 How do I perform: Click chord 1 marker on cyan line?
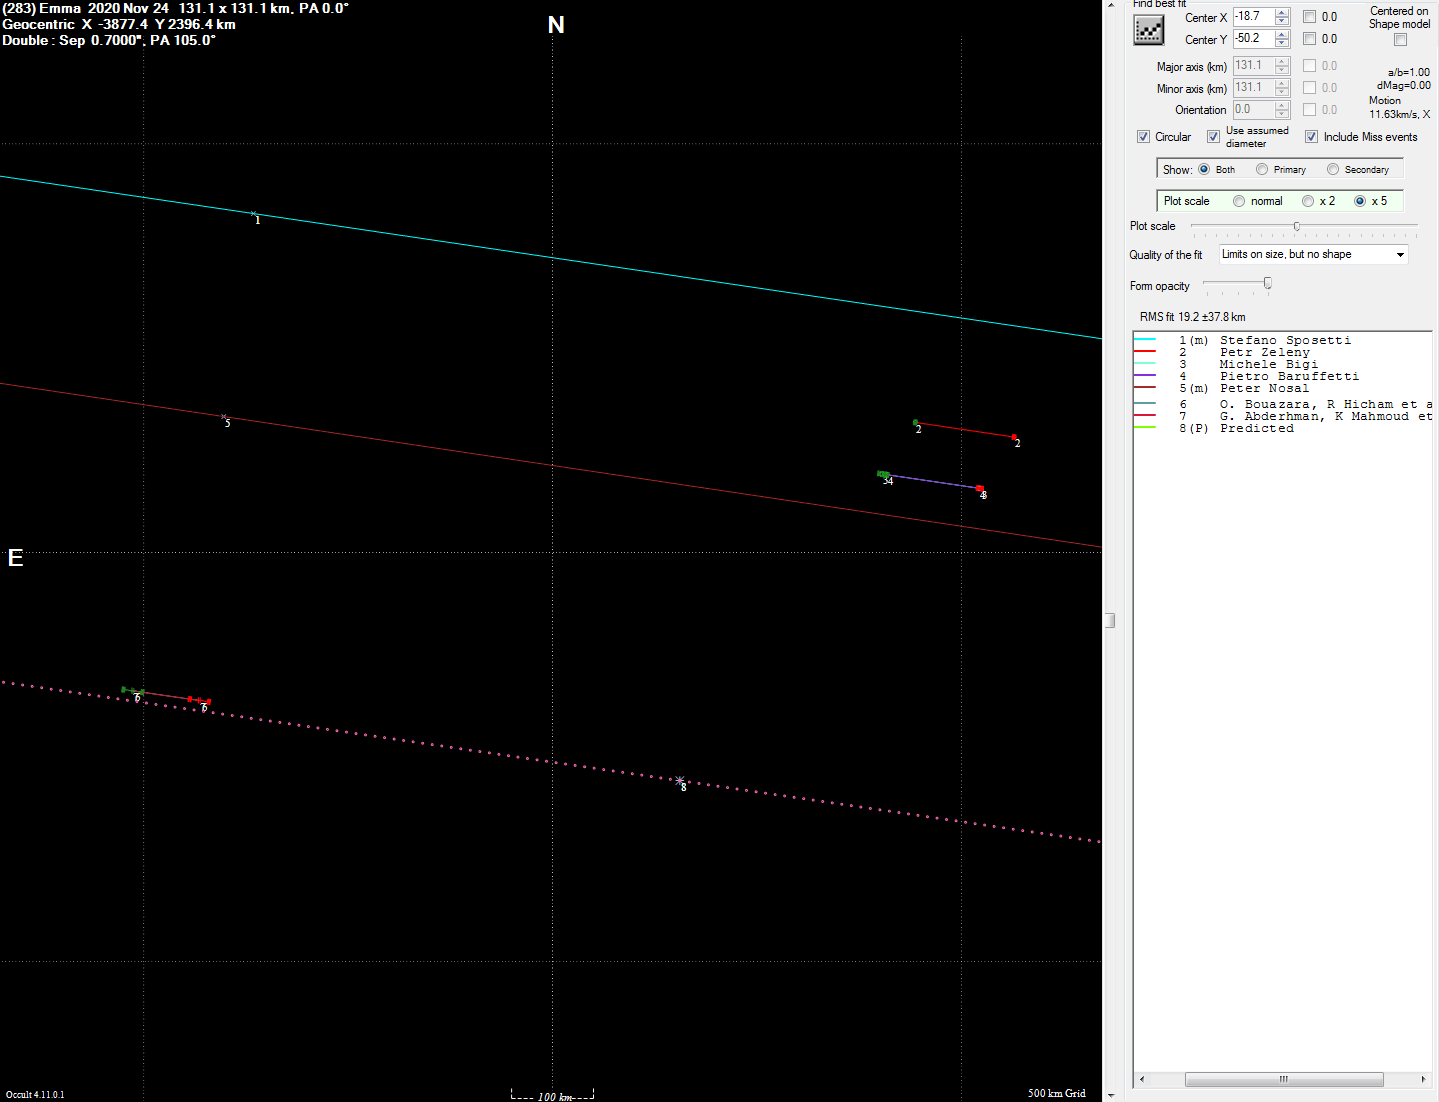254,214
